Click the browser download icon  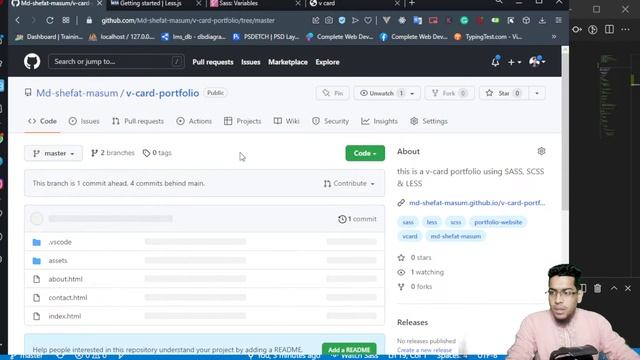point(542,20)
